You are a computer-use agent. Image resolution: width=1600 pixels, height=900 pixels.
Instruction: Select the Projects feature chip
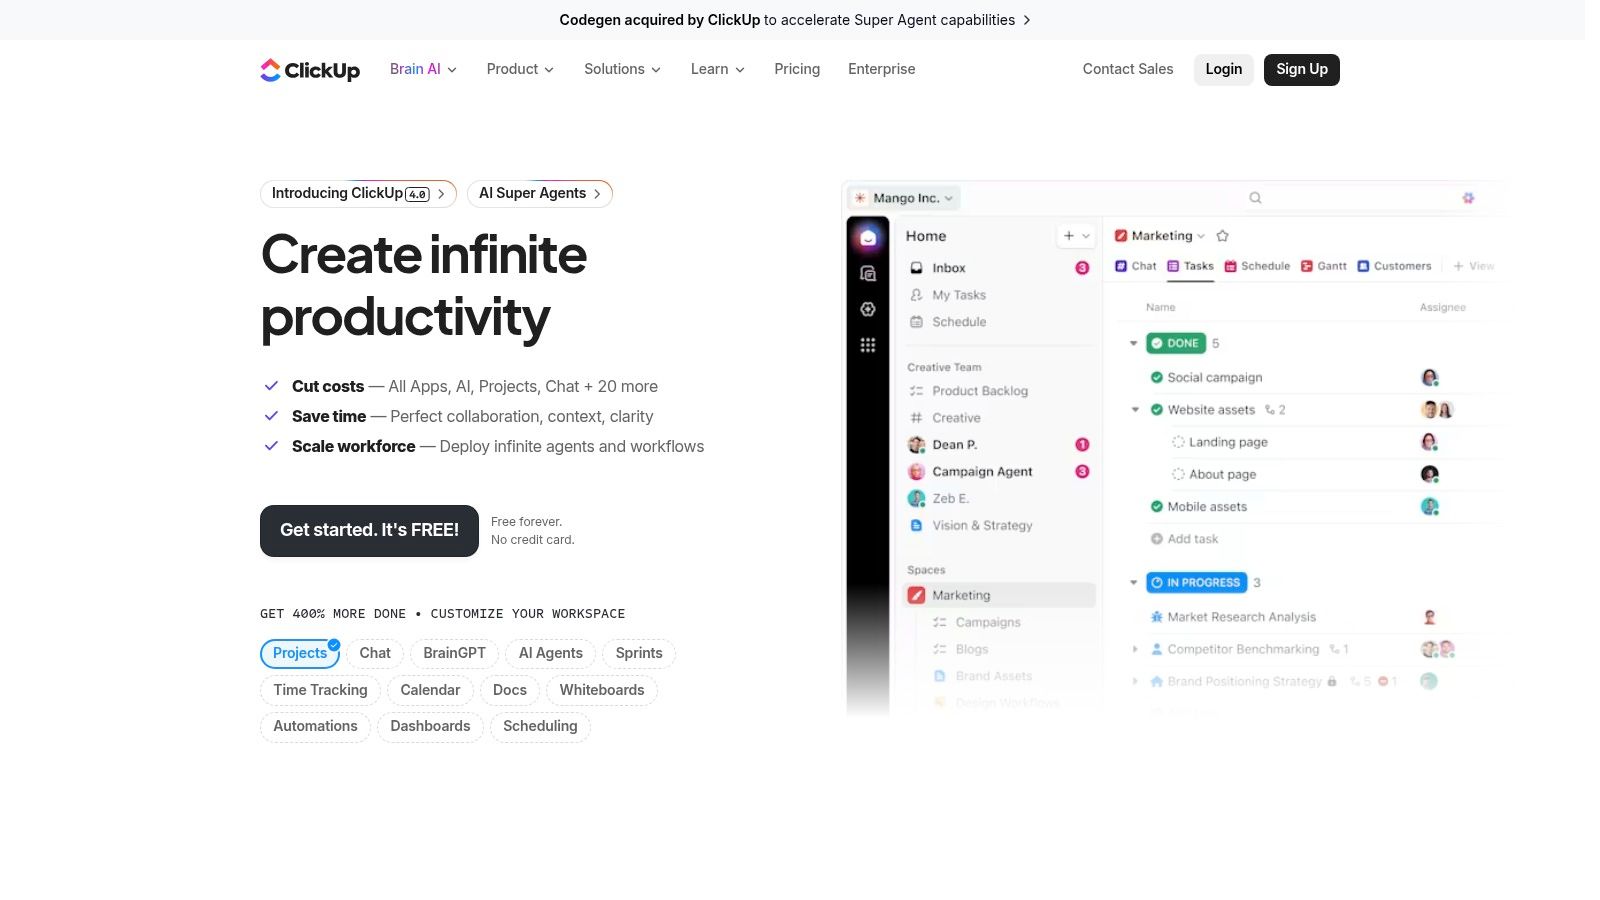(300, 653)
